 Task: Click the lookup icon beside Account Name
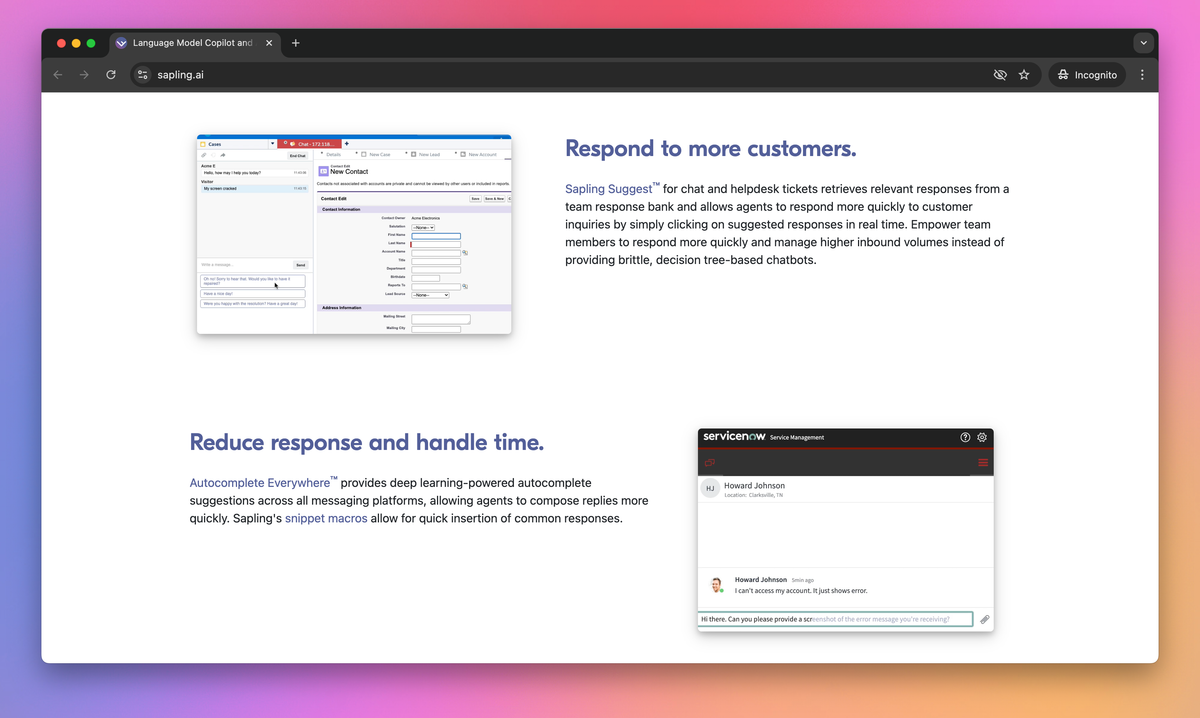coord(465,253)
